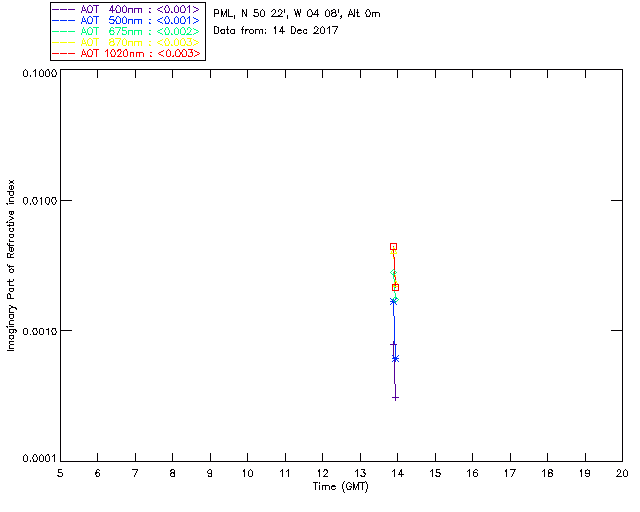Click the 0.1000 y-axis tick label
Viewport: 640px width, 512px height.
coord(39,73)
